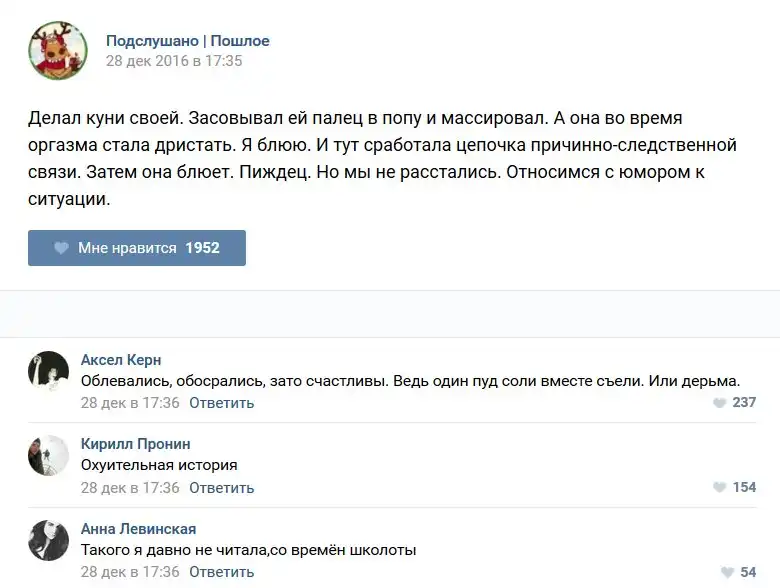This screenshot has height=588, width=780.
Task: Open Анна Левинская's avatar
Action: pyautogui.click(x=48, y=540)
